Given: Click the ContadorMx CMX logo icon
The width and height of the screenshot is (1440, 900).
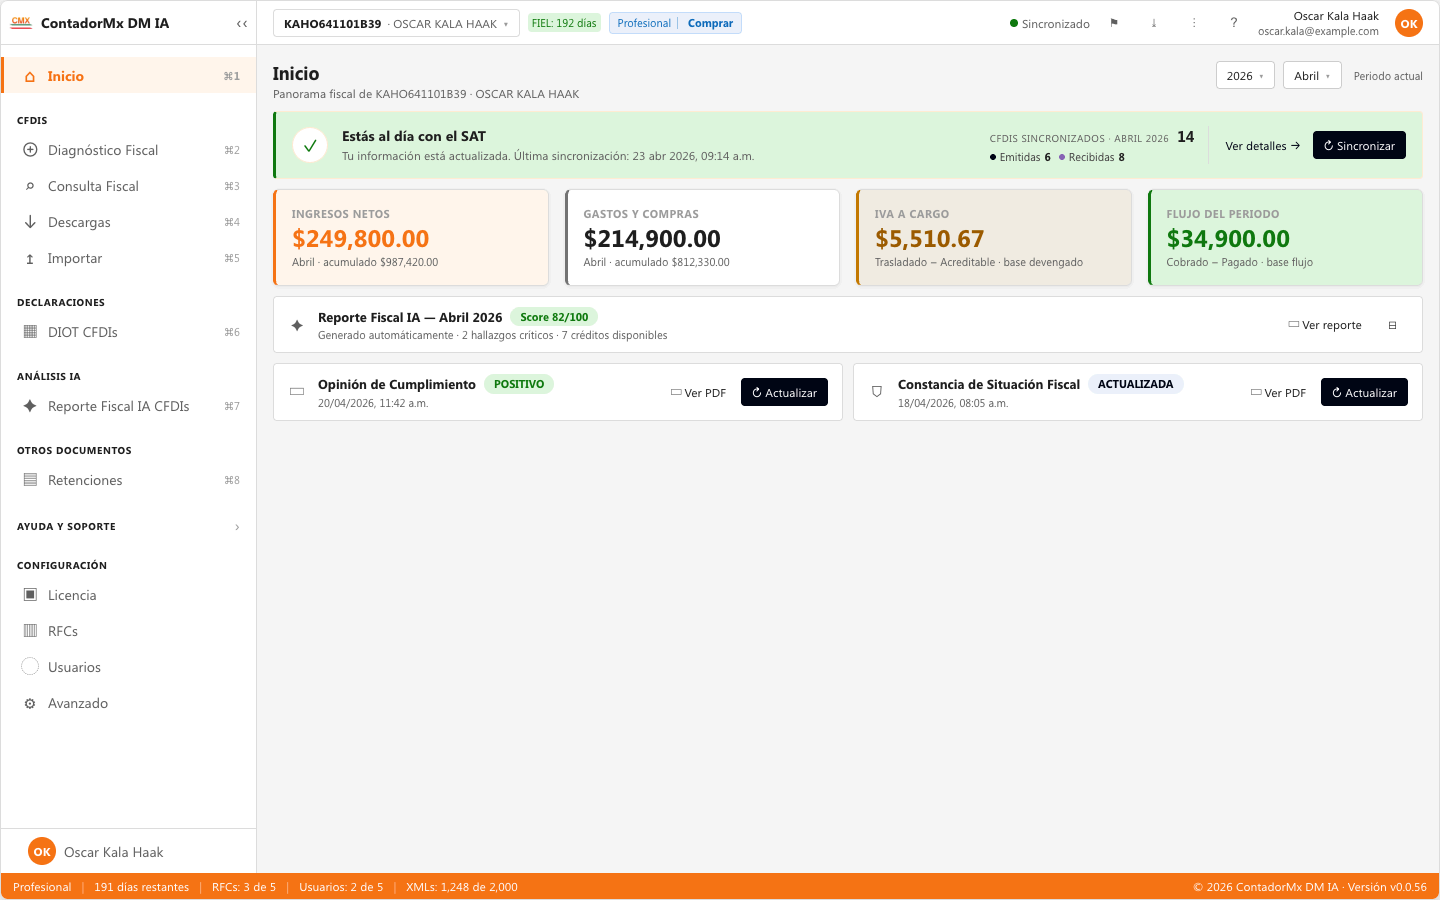Looking at the screenshot, I should [x=21, y=22].
